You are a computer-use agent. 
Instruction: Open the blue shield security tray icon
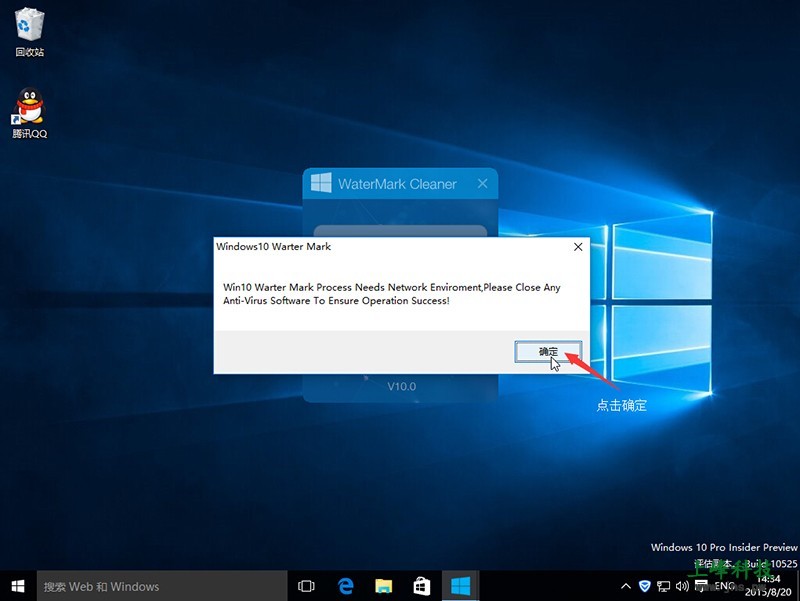point(645,586)
